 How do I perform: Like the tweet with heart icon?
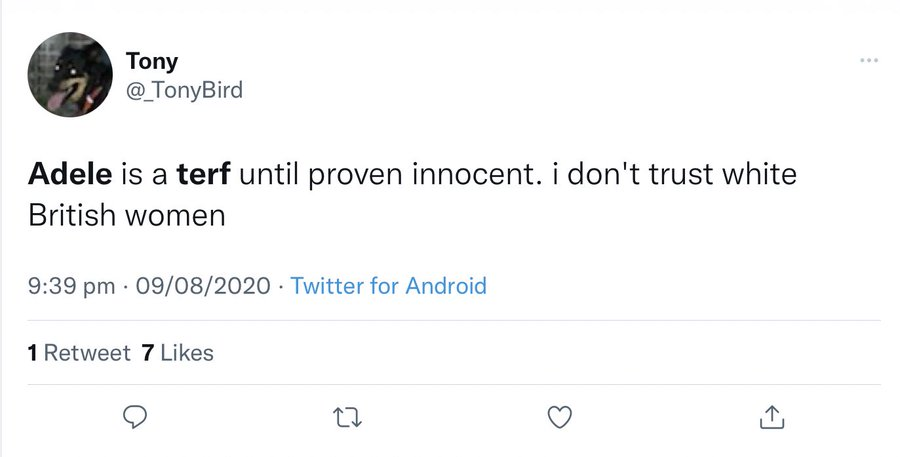click(x=560, y=417)
